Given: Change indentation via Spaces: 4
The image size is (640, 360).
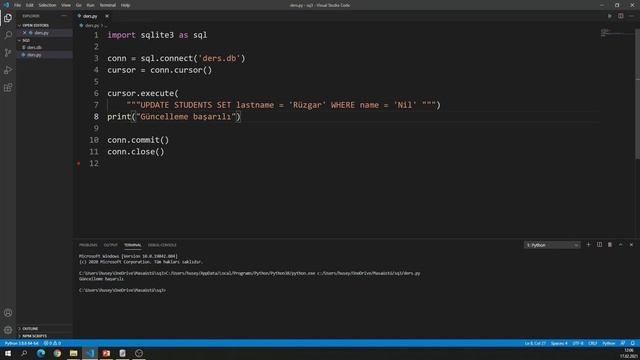Looking at the screenshot, I should (x=559, y=343).
